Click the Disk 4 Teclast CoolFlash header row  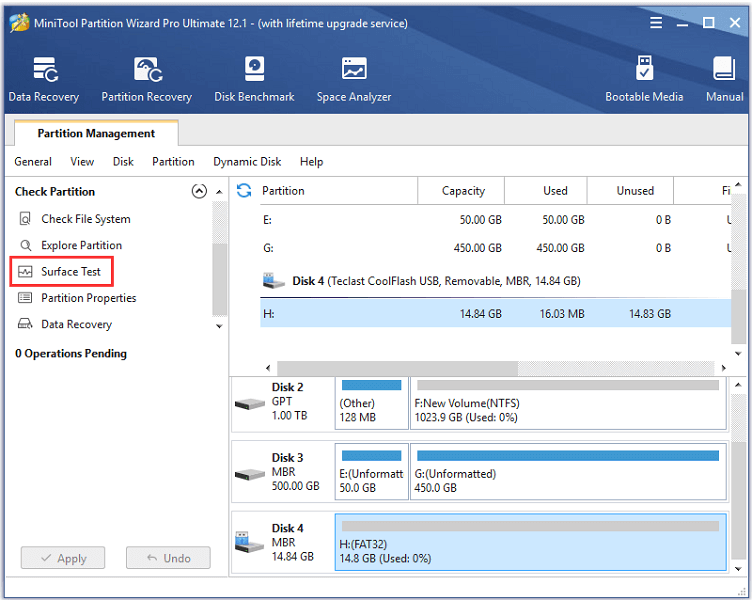tap(495, 281)
